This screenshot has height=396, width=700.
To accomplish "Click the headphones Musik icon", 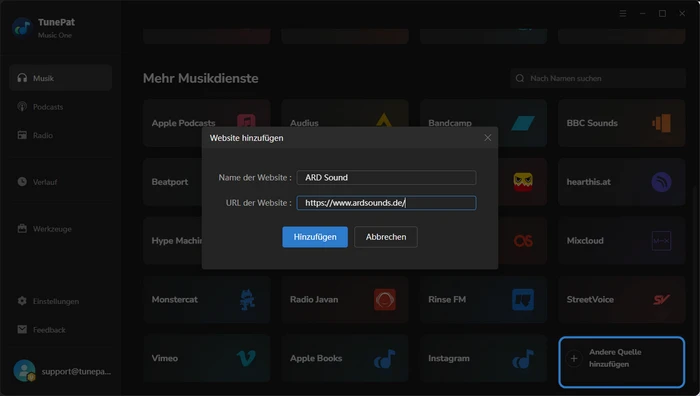I will point(22,78).
